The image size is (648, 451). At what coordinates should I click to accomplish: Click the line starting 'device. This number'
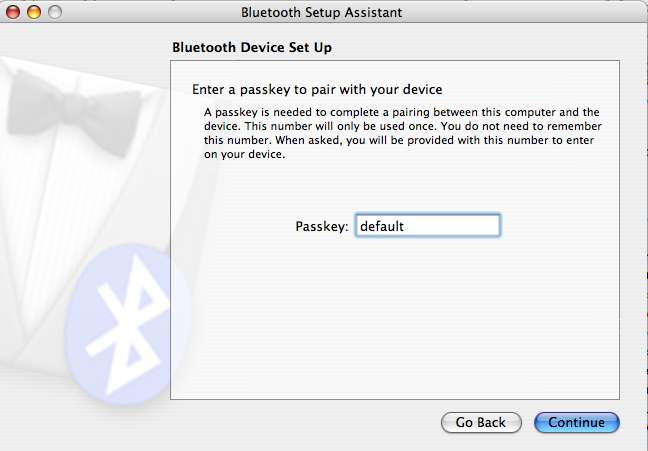click(403, 126)
